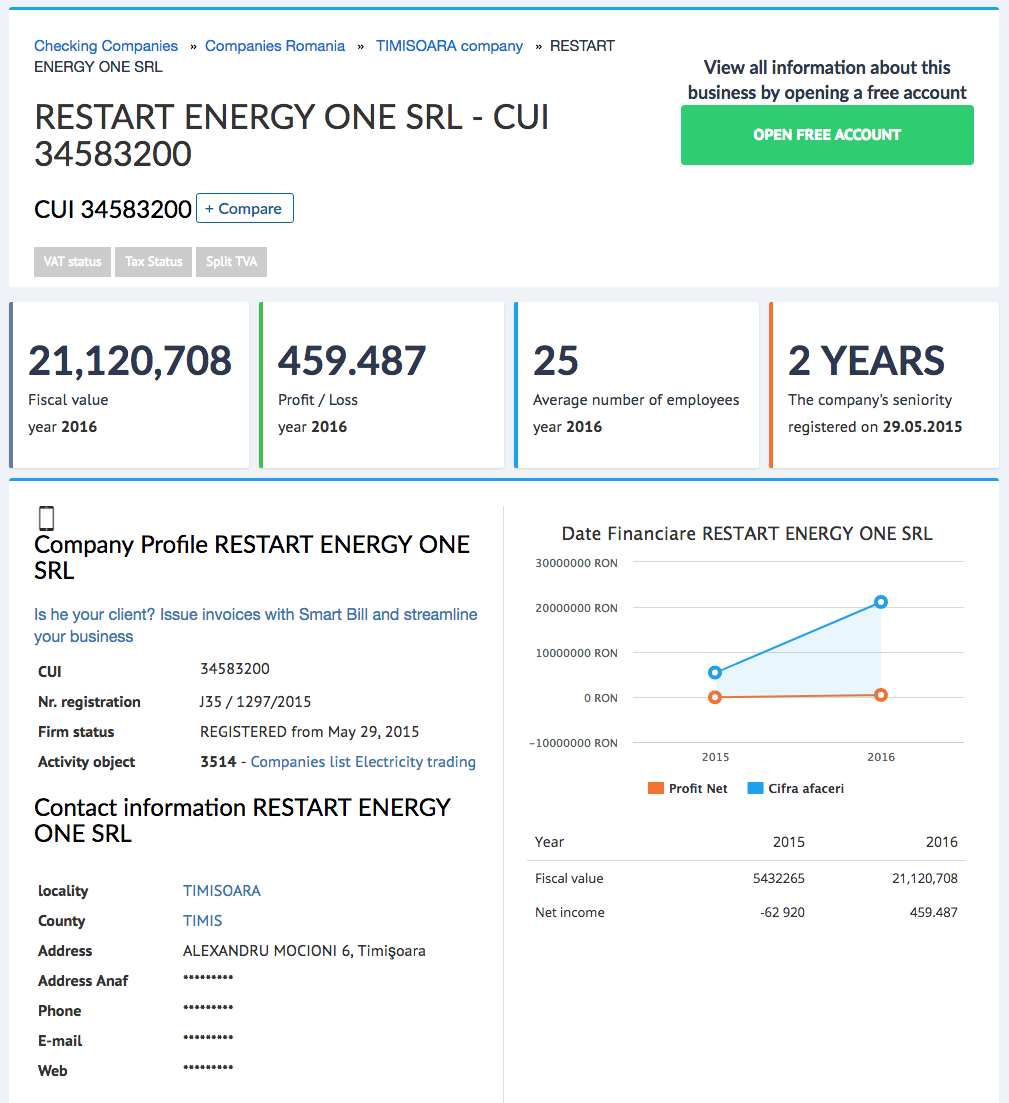Click the 2 YEARS seniority card
Image resolution: width=1009 pixels, height=1103 pixels.
(884, 385)
